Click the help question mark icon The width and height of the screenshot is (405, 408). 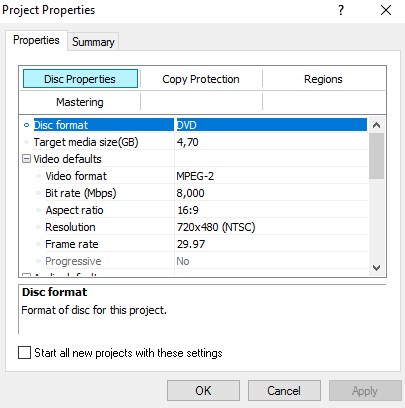pos(341,10)
